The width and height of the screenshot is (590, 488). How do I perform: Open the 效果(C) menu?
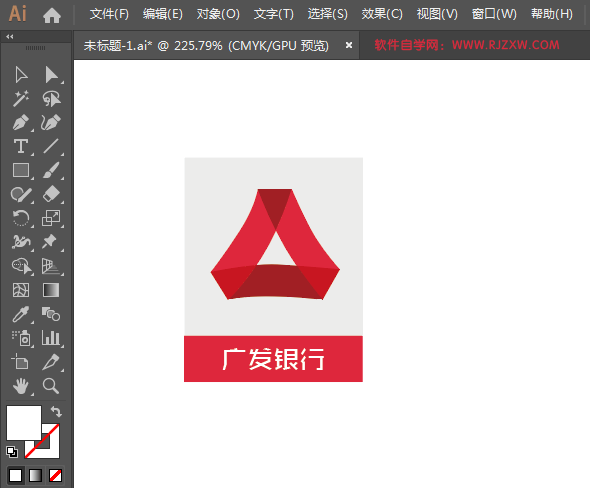pyautogui.click(x=382, y=14)
